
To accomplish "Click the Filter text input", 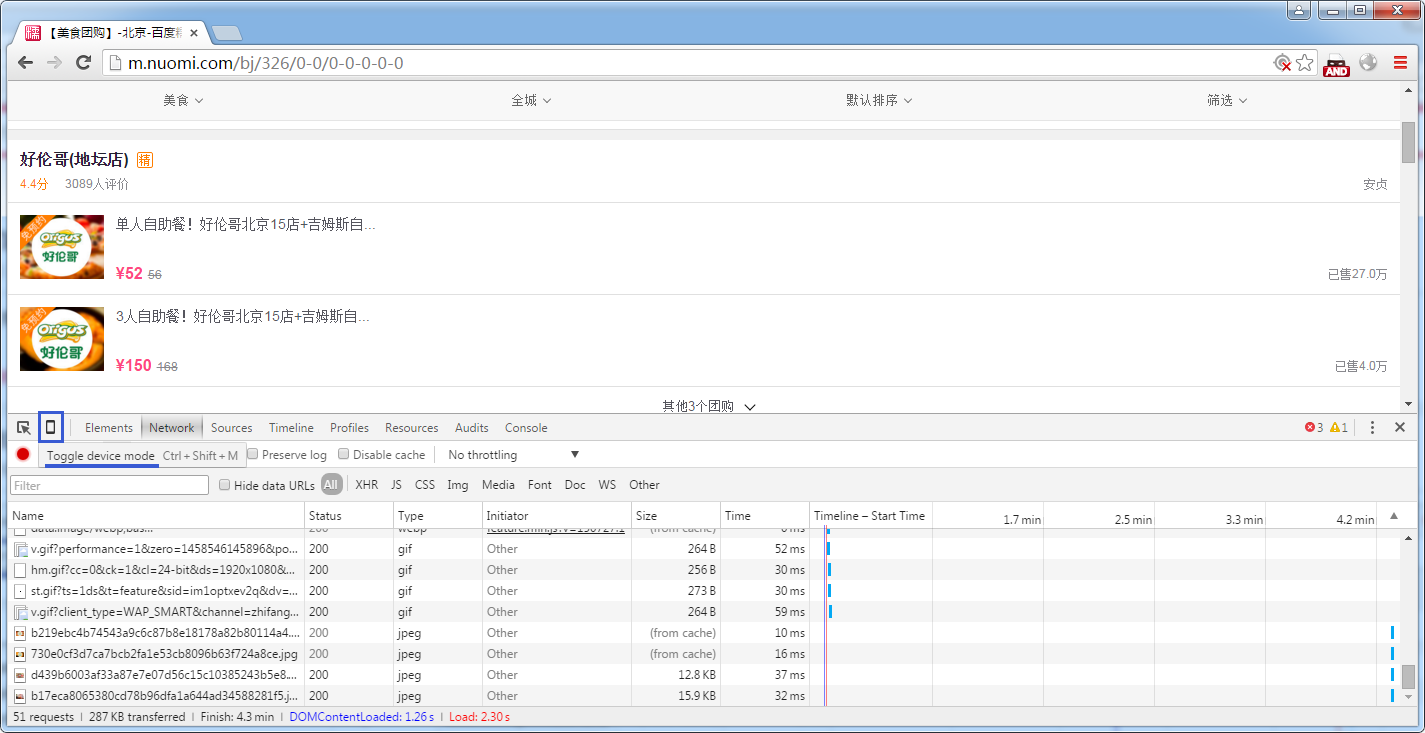I will 109,485.
